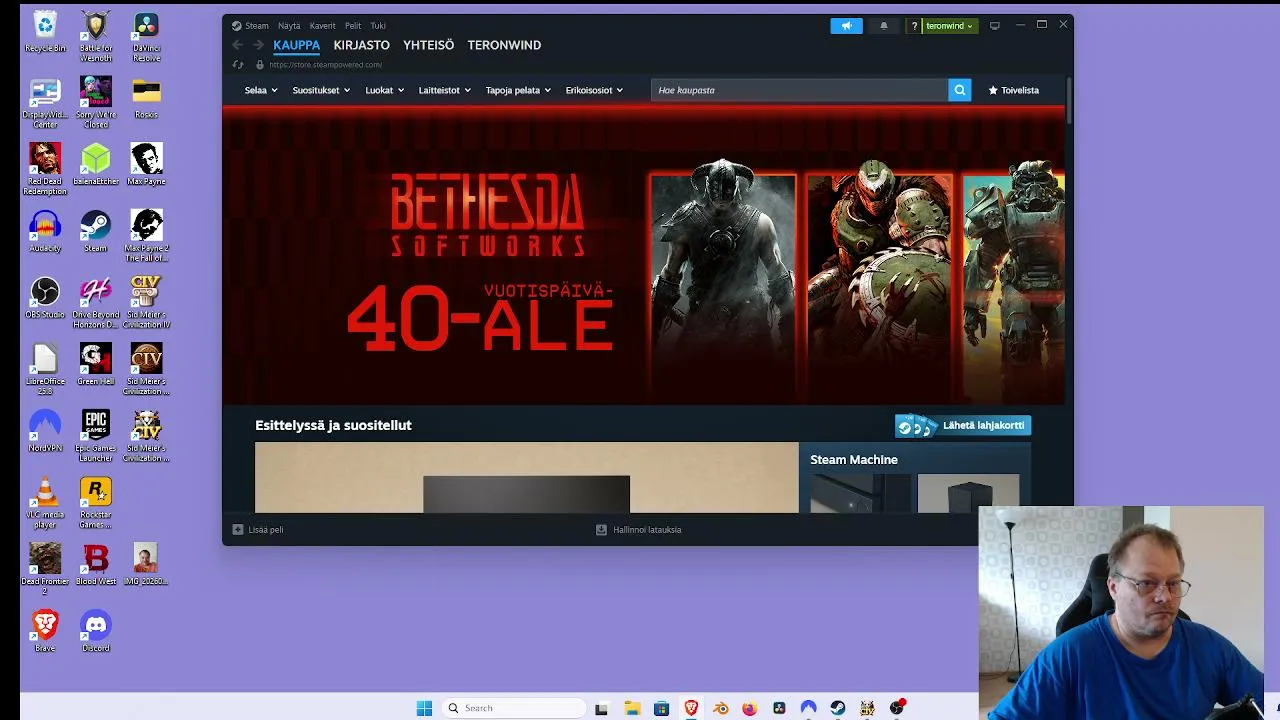Viewport: 1280px width, 720px height.
Task: Expand the Tapoja pelata dropdown
Action: pyautogui.click(x=518, y=90)
